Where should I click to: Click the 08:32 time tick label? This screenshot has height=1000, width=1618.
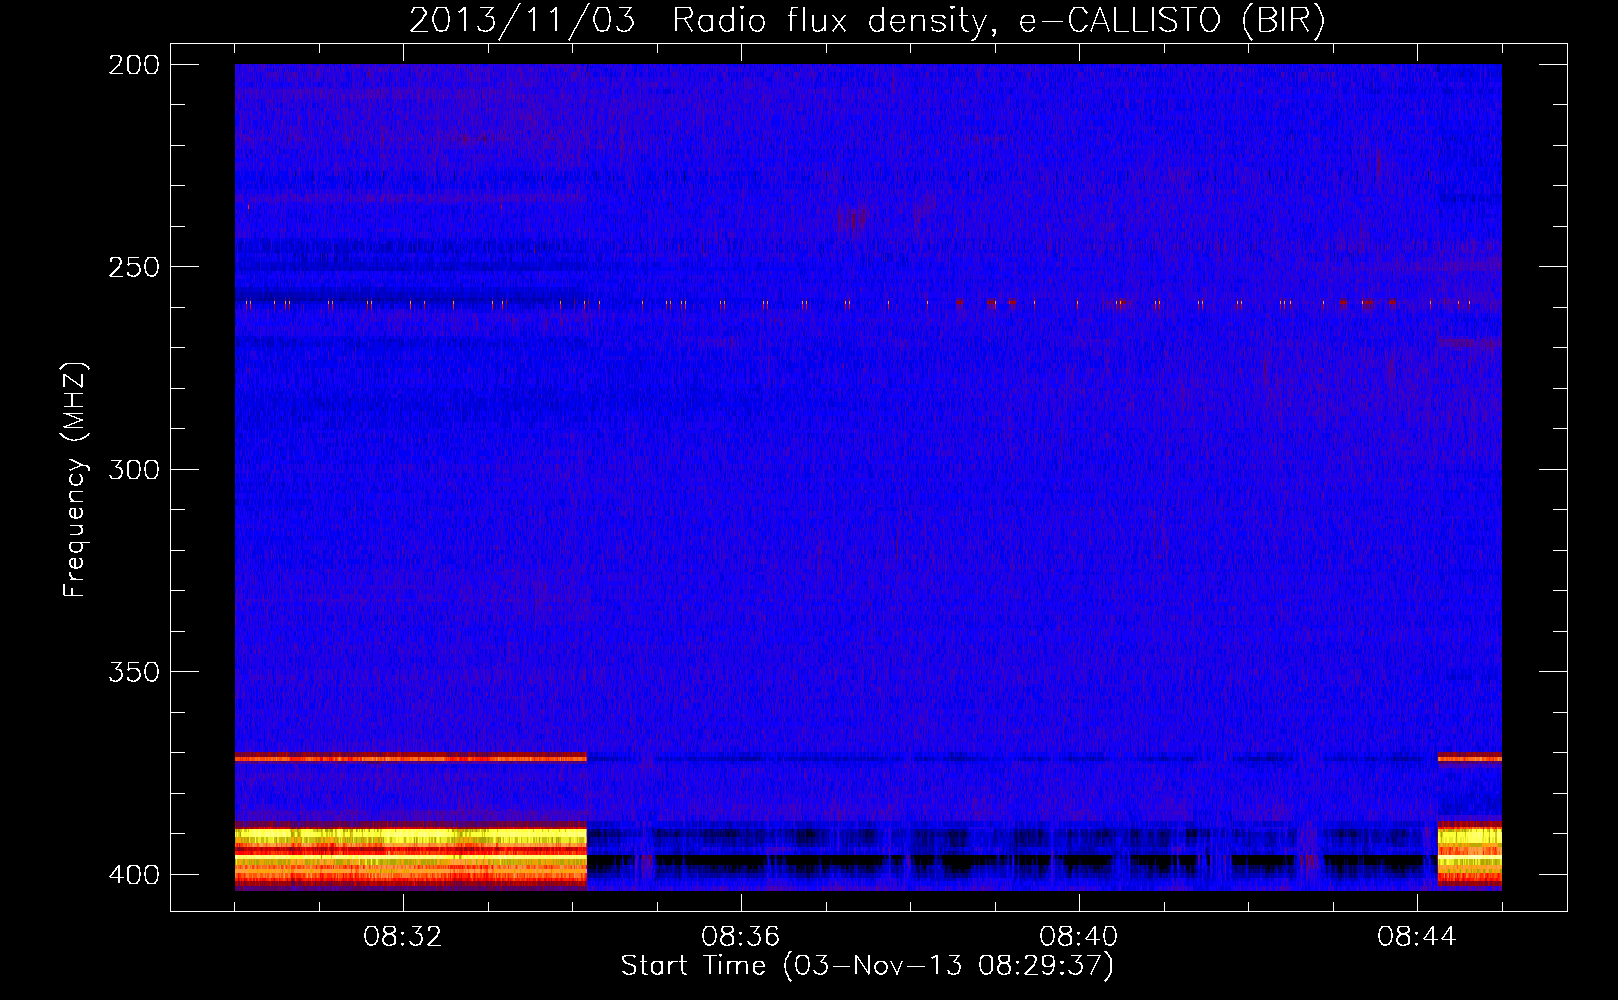[403, 937]
